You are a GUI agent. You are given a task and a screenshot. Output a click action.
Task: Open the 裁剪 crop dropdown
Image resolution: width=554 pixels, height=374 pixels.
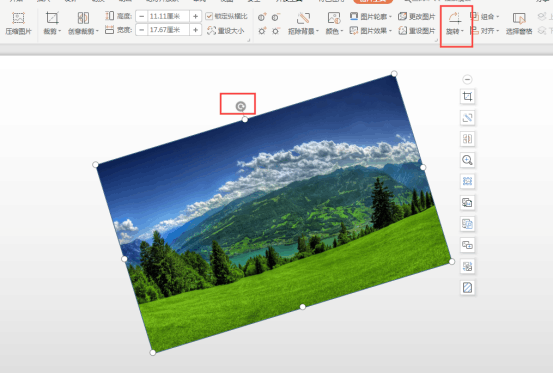click(52, 23)
